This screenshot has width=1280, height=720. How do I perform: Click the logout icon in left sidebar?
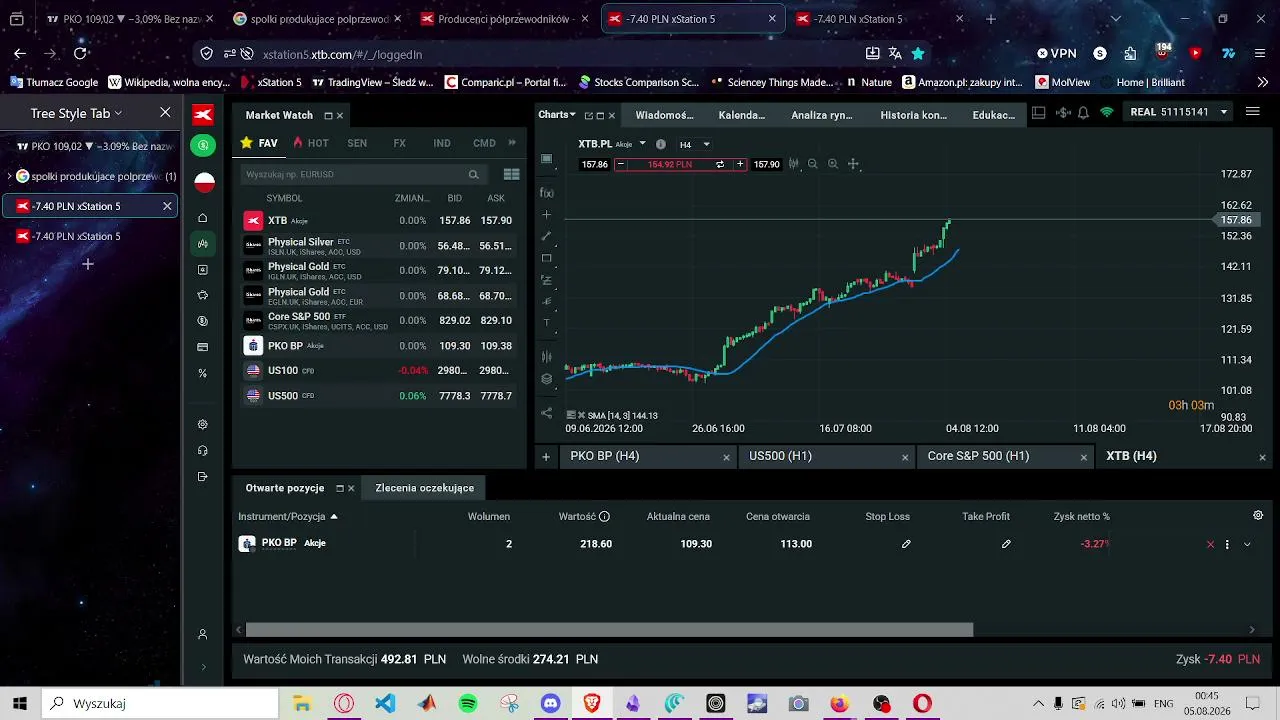pos(203,476)
